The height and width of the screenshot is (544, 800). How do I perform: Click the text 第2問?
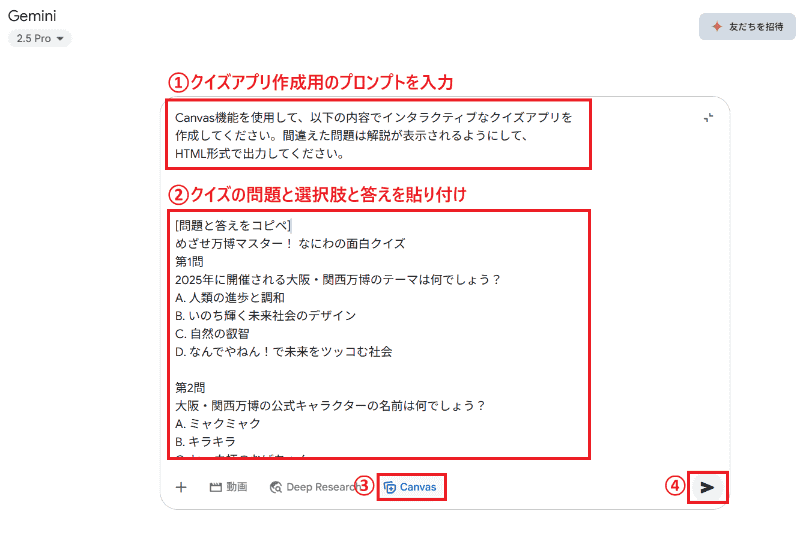(190, 387)
